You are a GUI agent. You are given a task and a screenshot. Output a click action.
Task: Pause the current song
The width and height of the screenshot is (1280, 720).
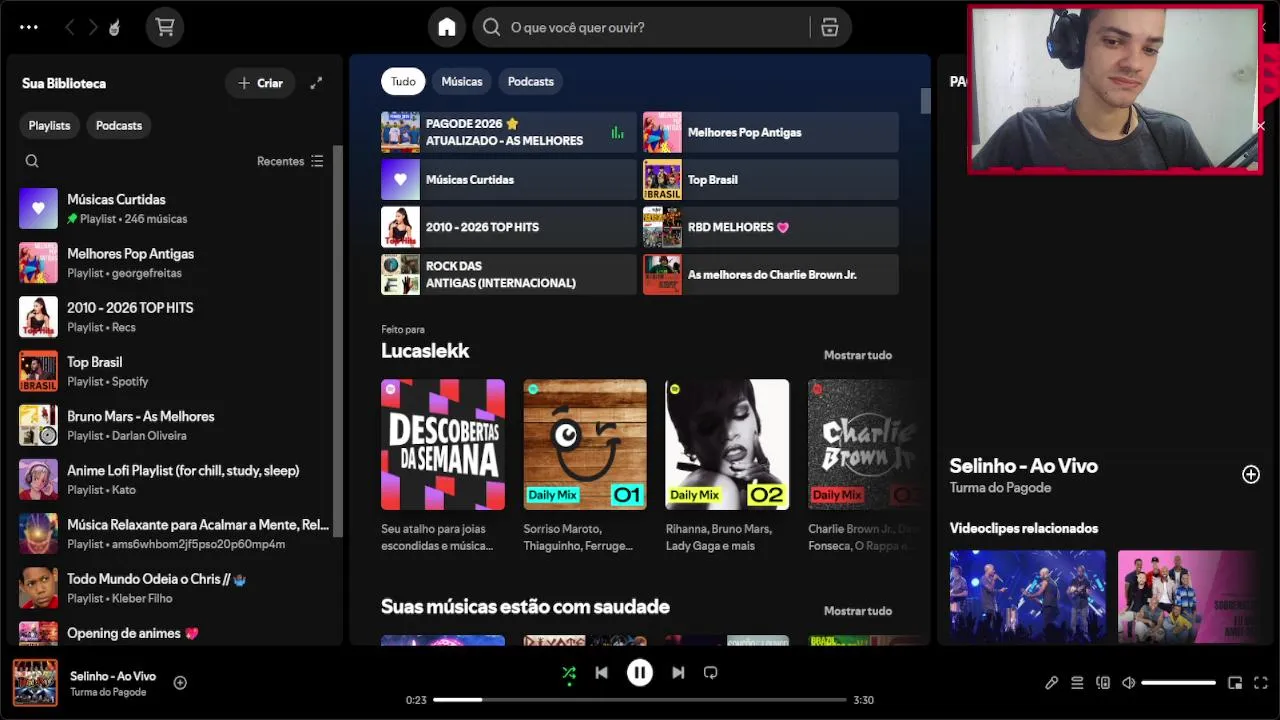[640, 673]
